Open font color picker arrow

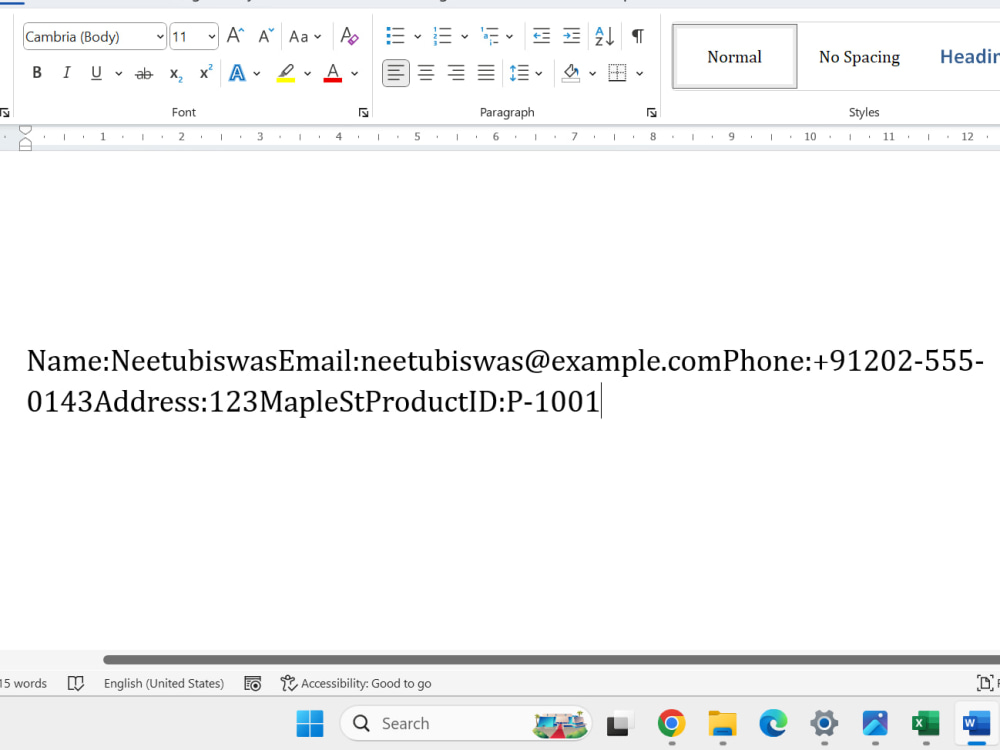coord(355,74)
